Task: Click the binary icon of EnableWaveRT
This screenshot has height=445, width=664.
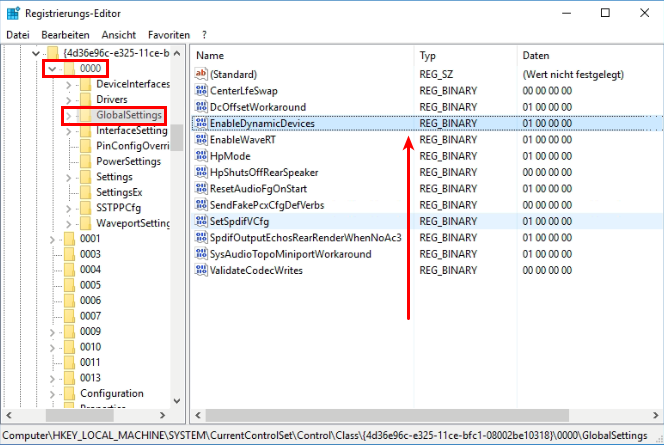Action: 201,139
